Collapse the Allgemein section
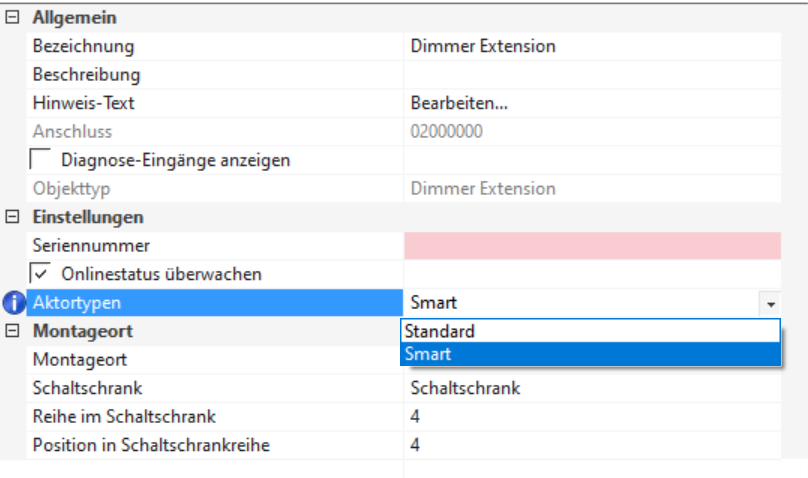 (x=13, y=18)
